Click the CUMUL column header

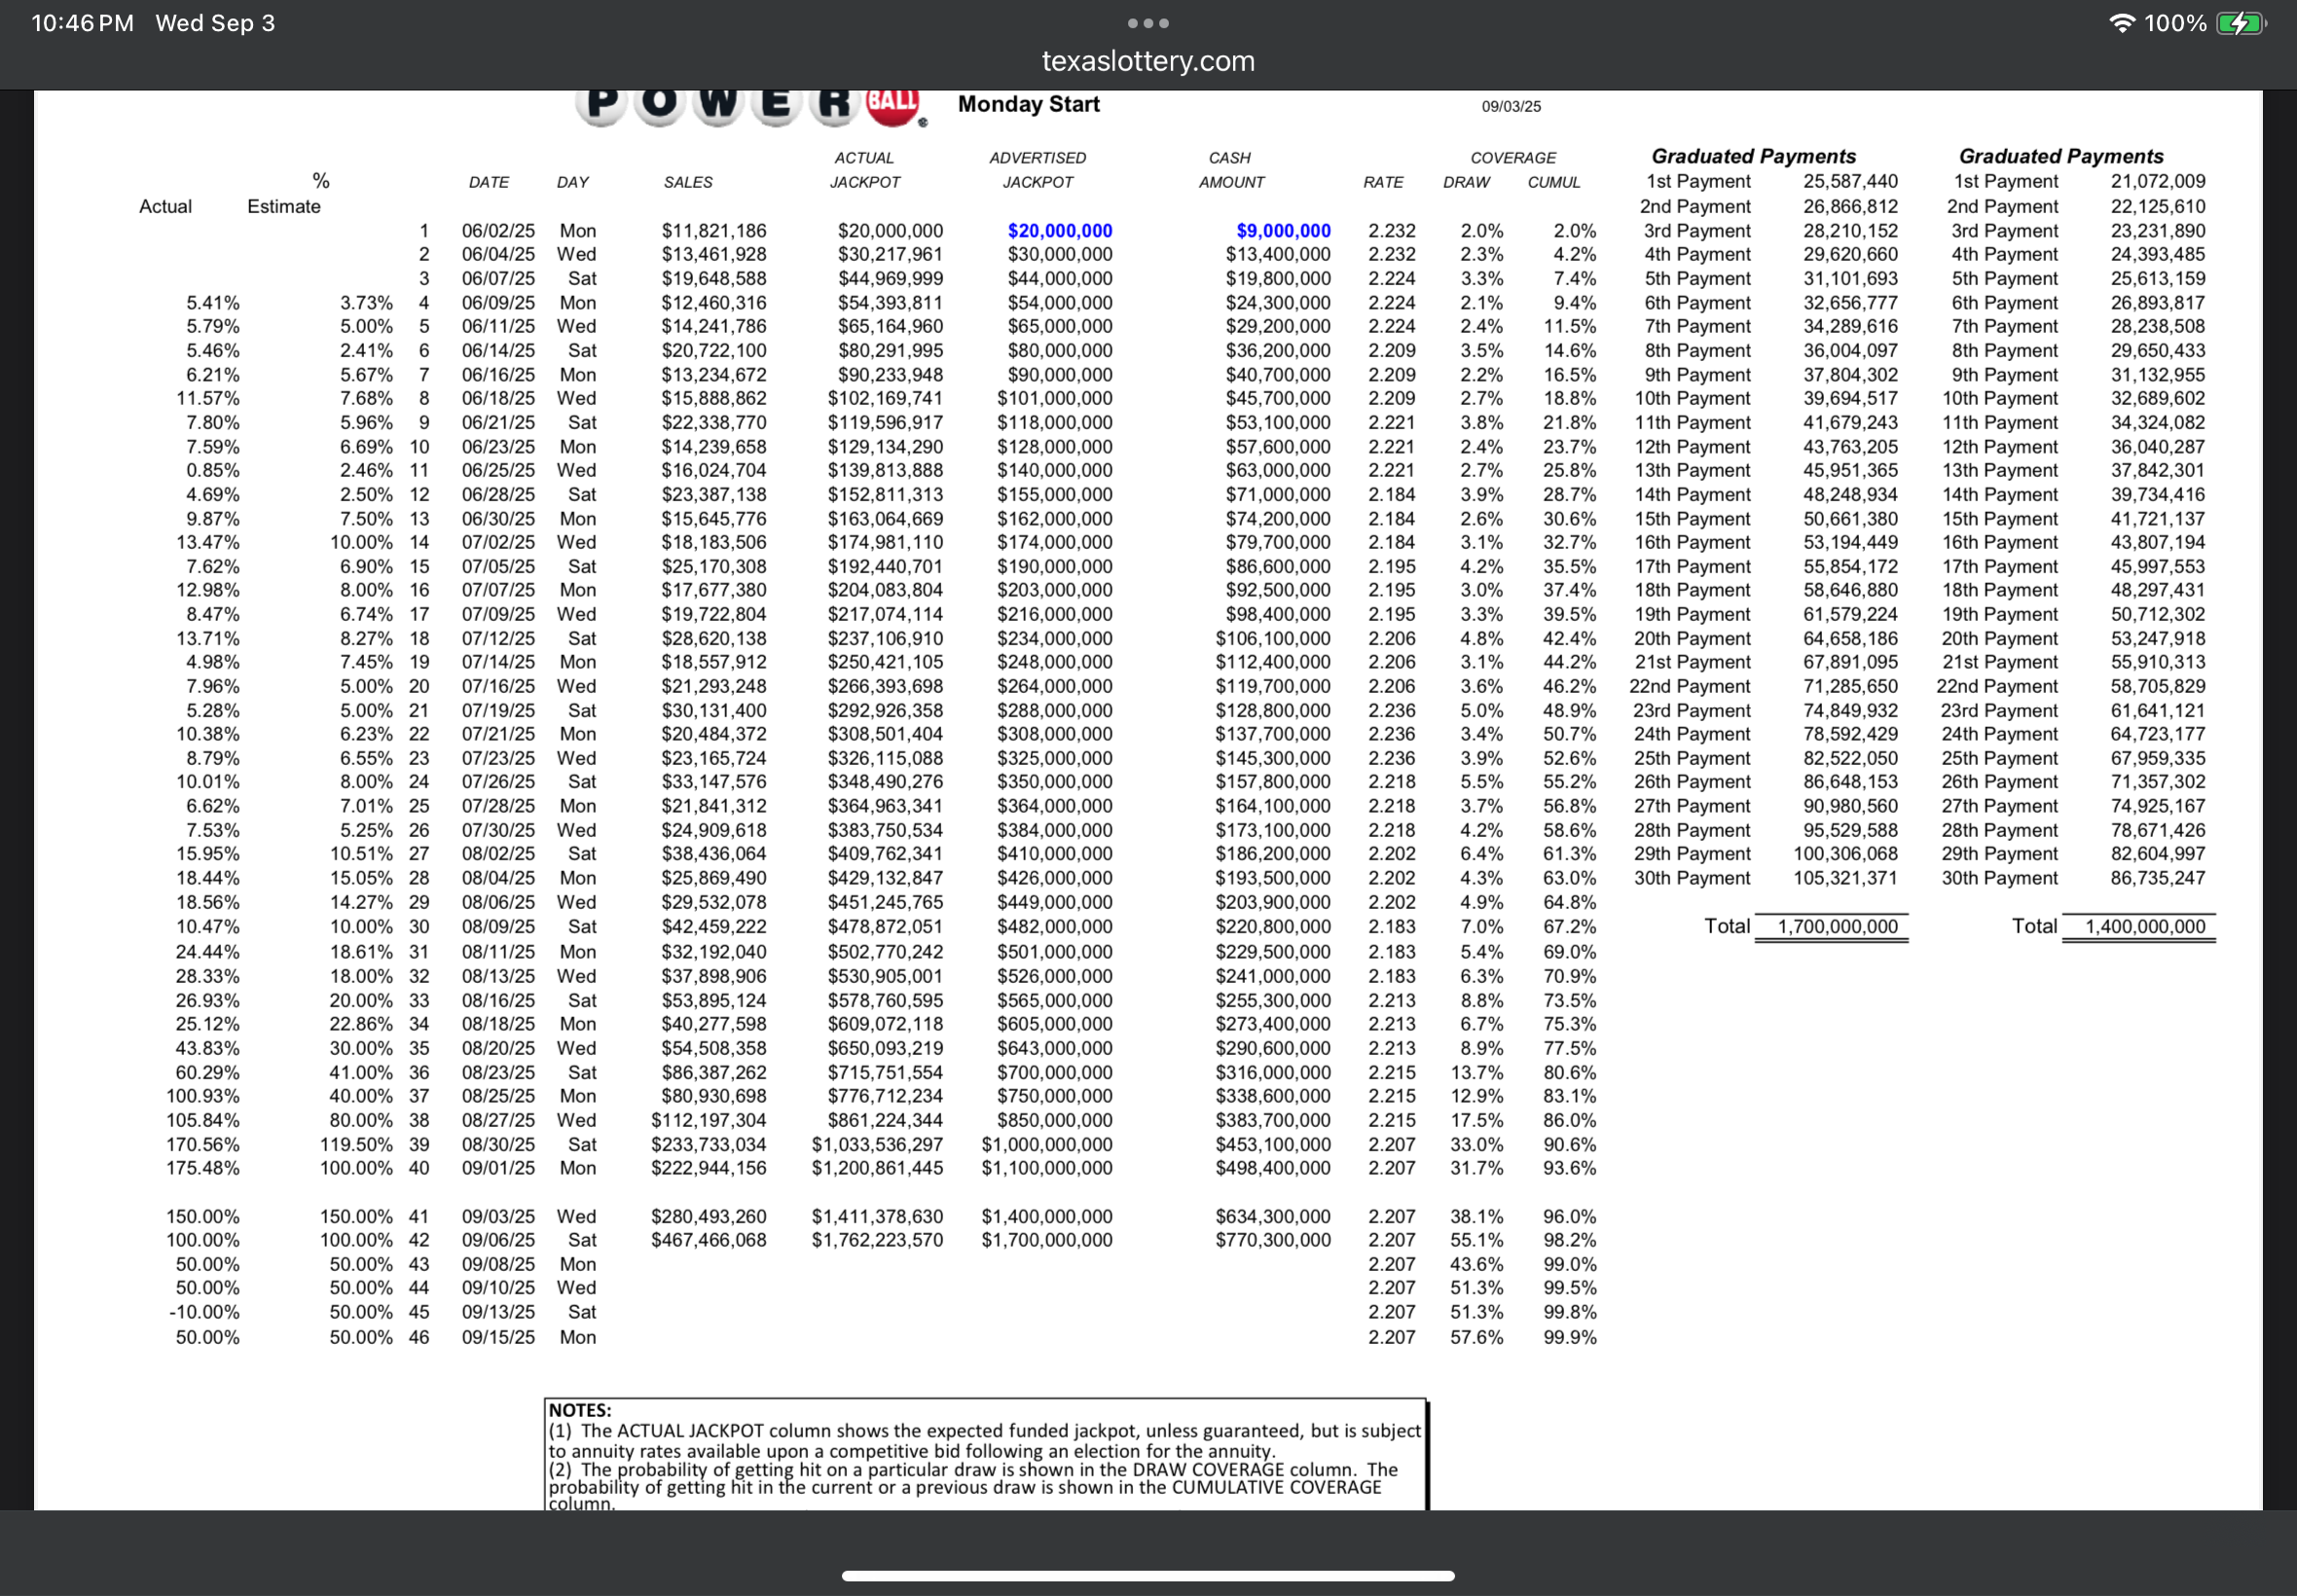pyautogui.click(x=1554, y=182)
